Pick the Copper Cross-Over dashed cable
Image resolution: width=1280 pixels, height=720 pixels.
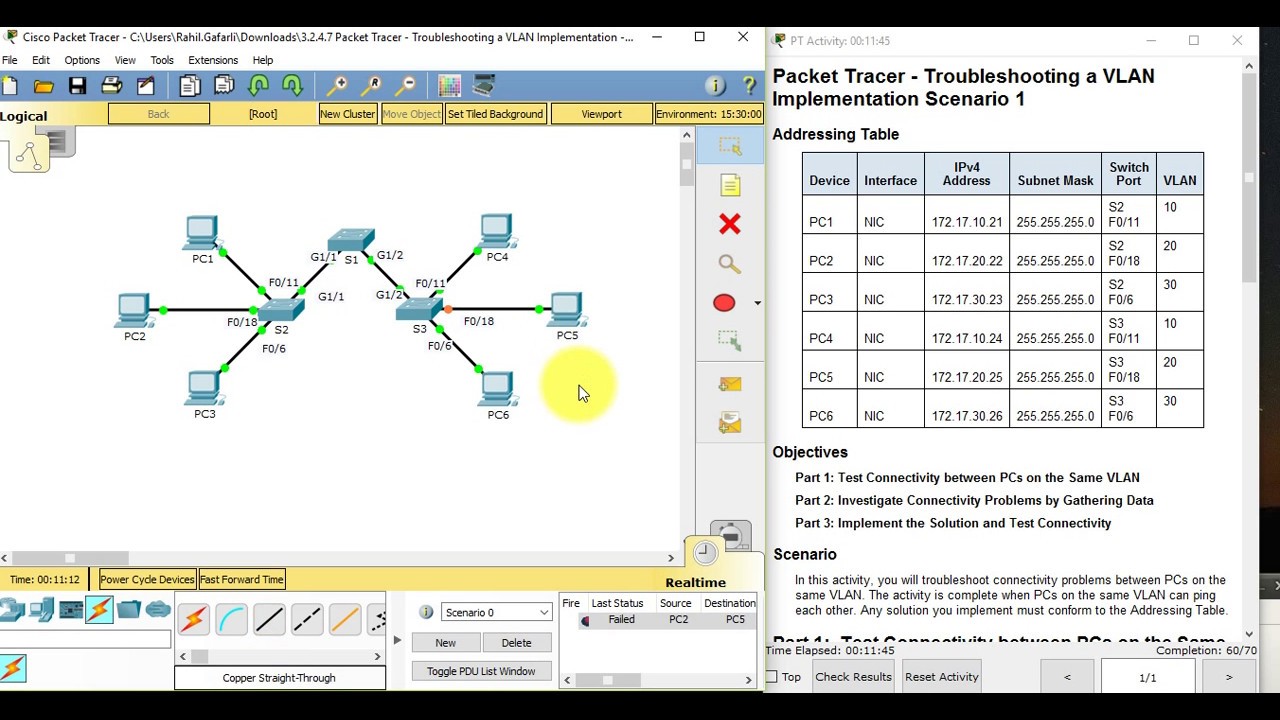click(x=307, y=620)
